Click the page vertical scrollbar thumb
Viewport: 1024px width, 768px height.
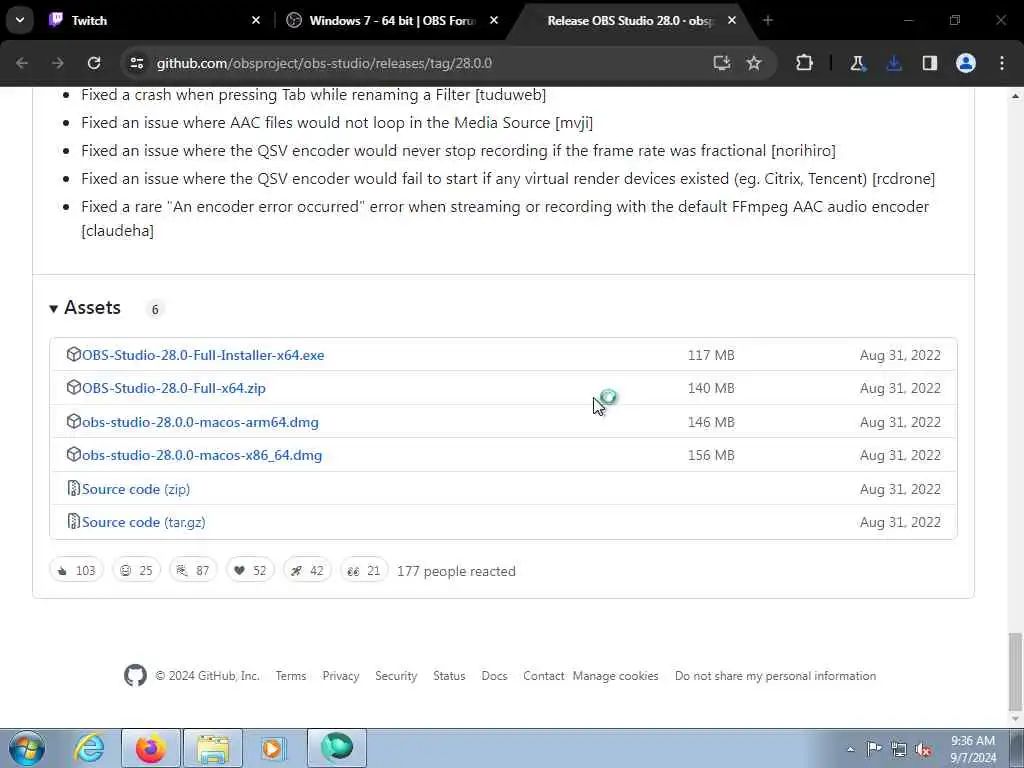click(x=1015, y=671)
